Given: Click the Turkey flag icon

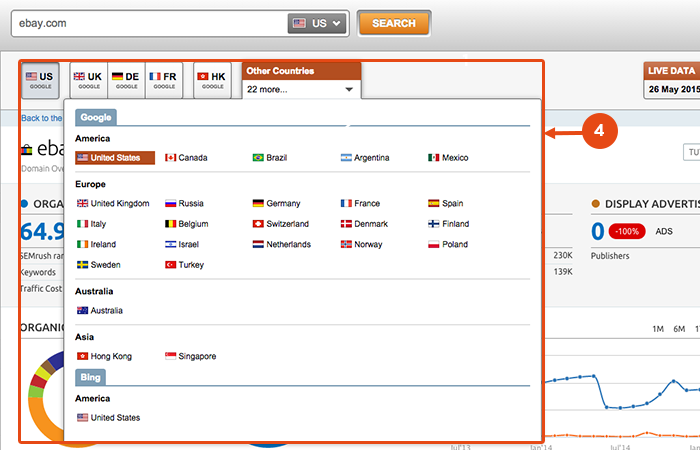Looking at the screenshot, I should pos(170,265).
